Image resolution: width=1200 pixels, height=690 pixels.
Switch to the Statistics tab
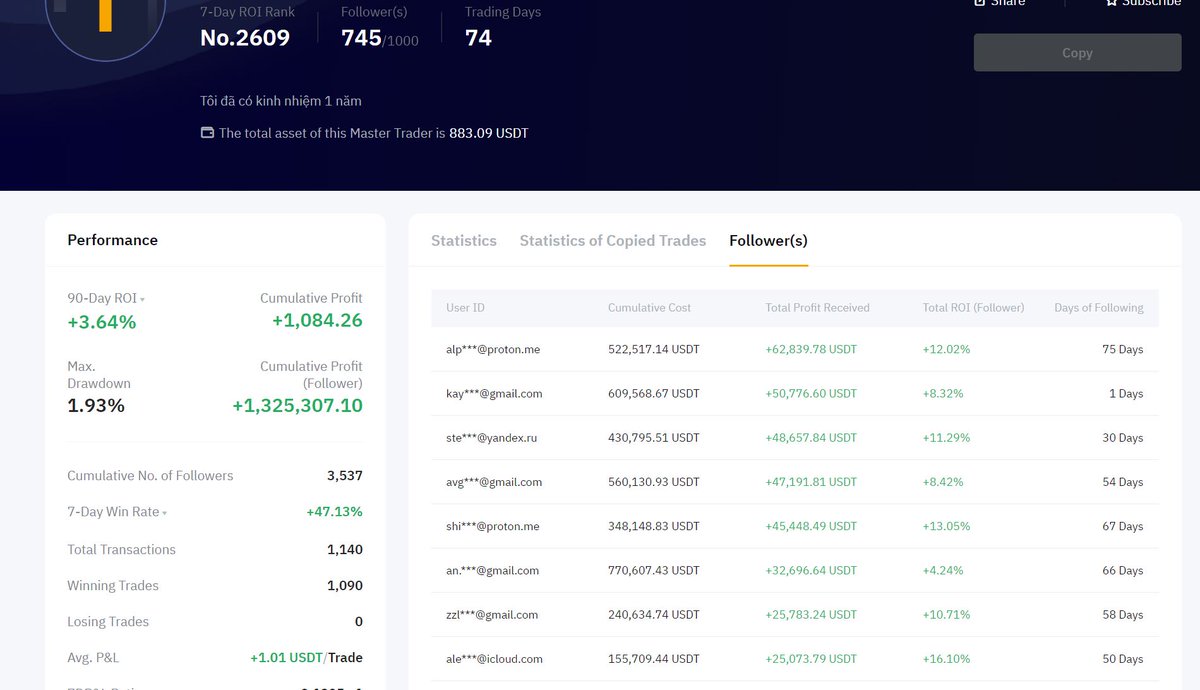click(463, 240)
